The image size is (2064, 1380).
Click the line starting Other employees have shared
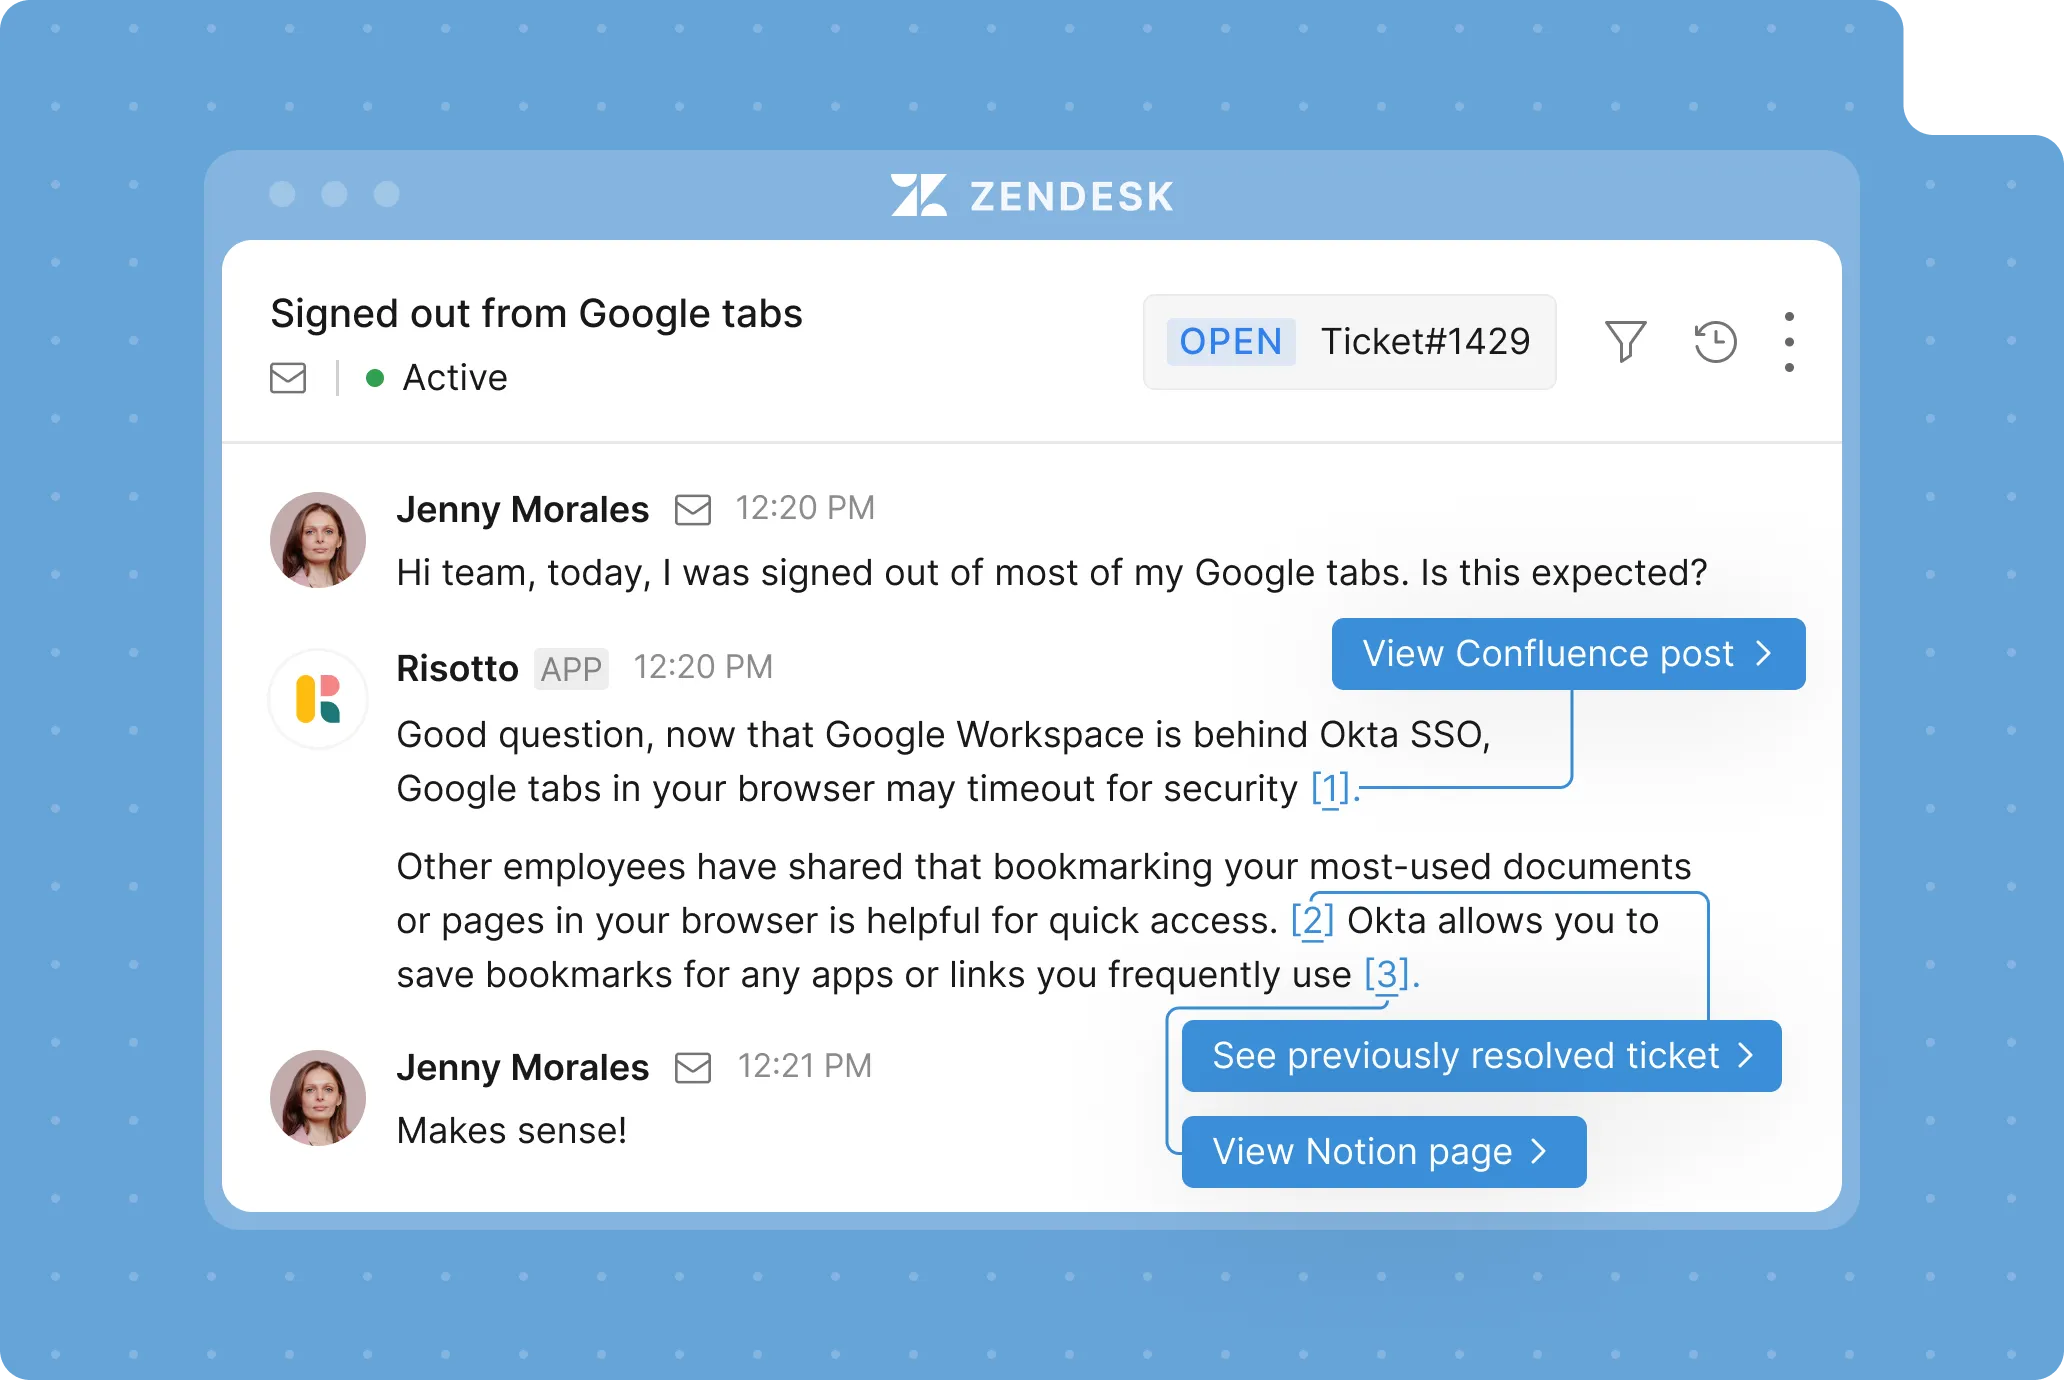[x=1044, y=867]
